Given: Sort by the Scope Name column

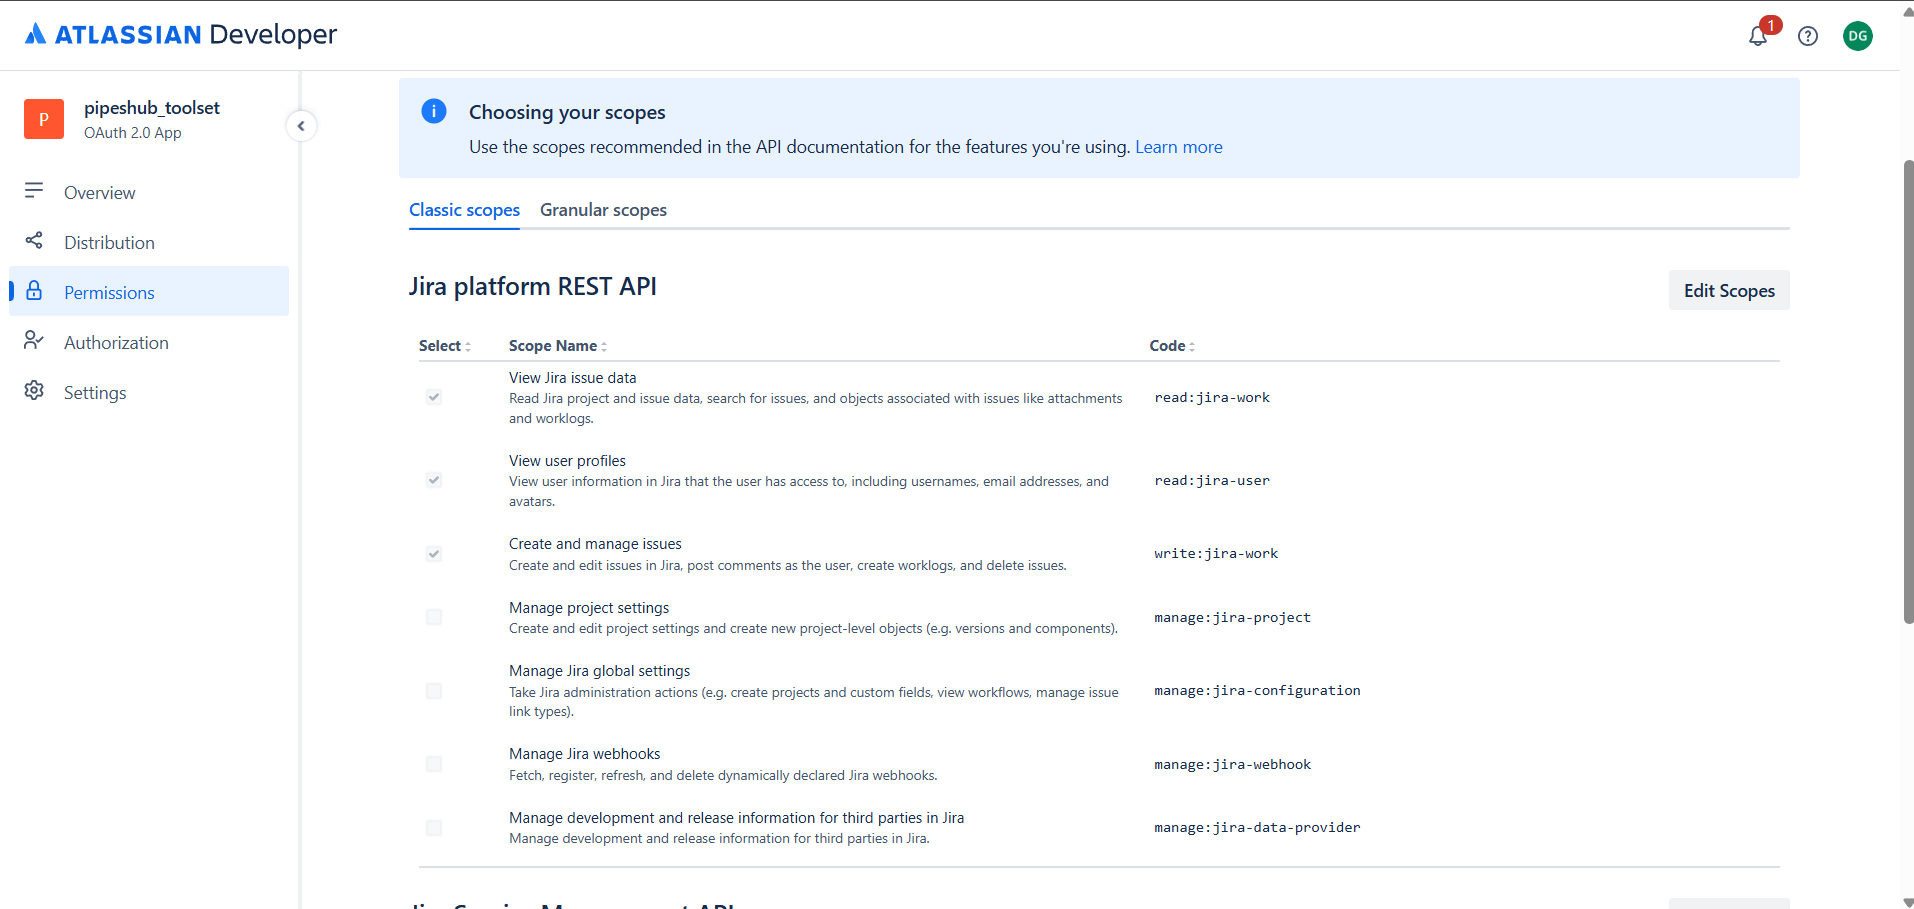Looking at the screenshot, I should coord(557,346).
